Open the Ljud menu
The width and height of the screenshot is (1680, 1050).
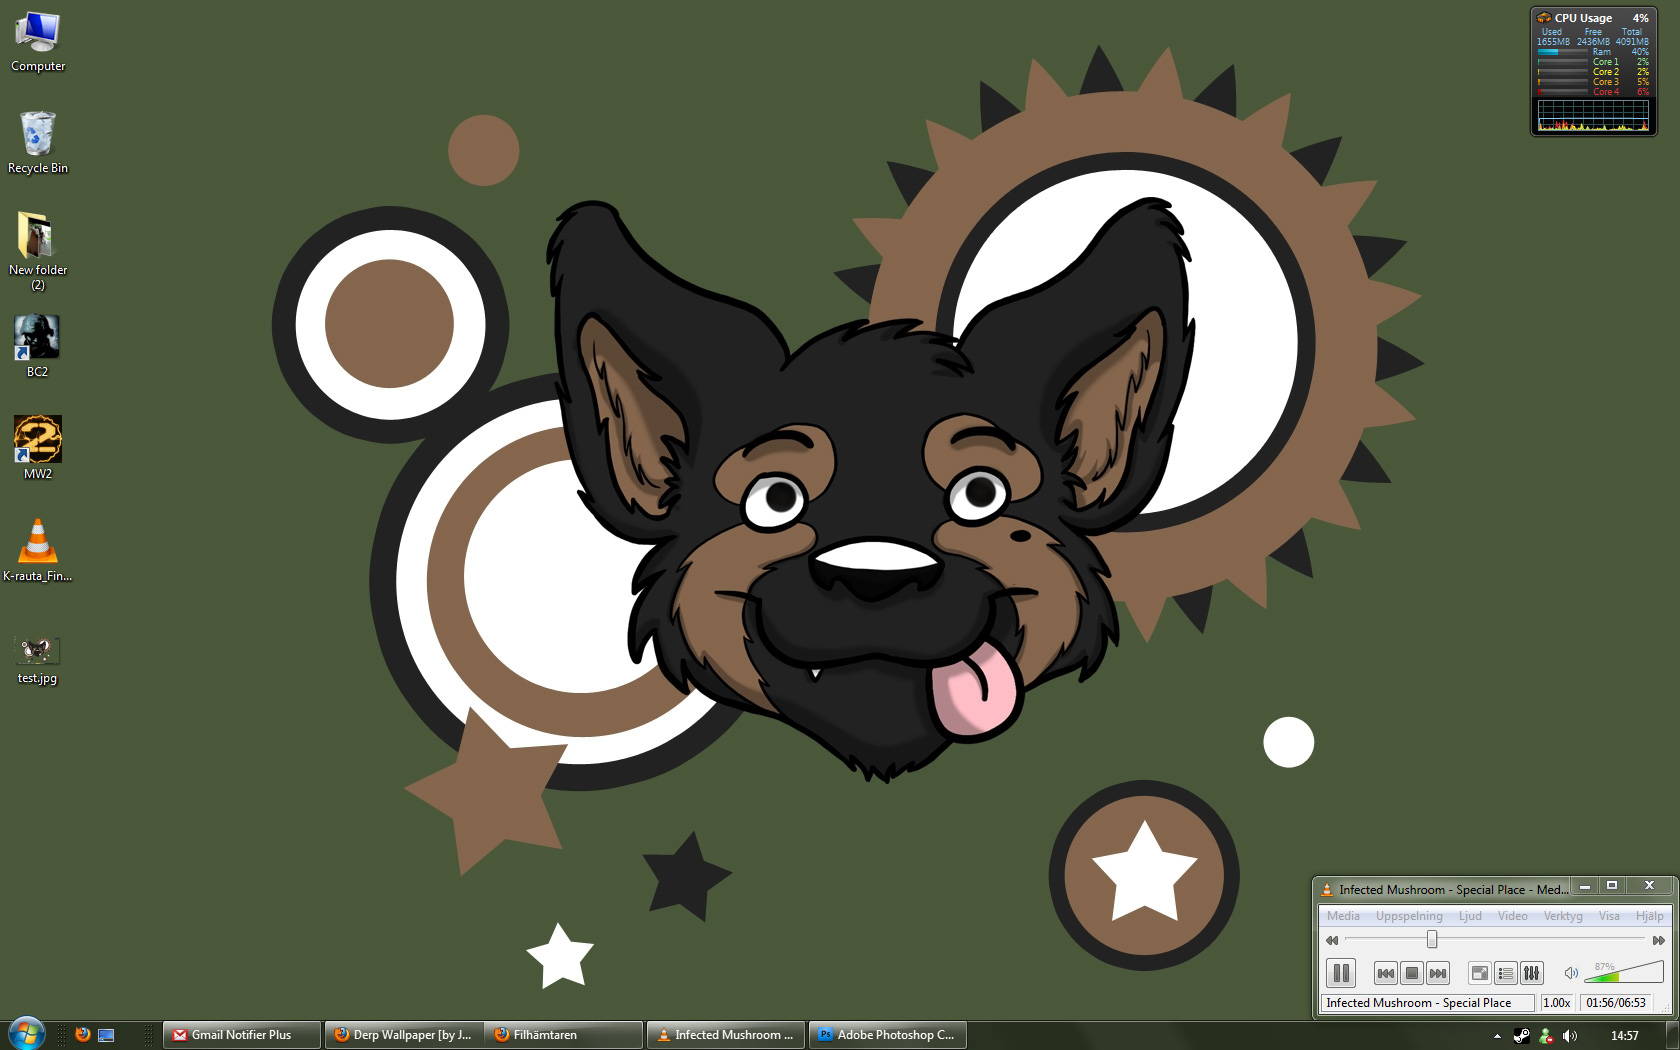coord(1470,916)
